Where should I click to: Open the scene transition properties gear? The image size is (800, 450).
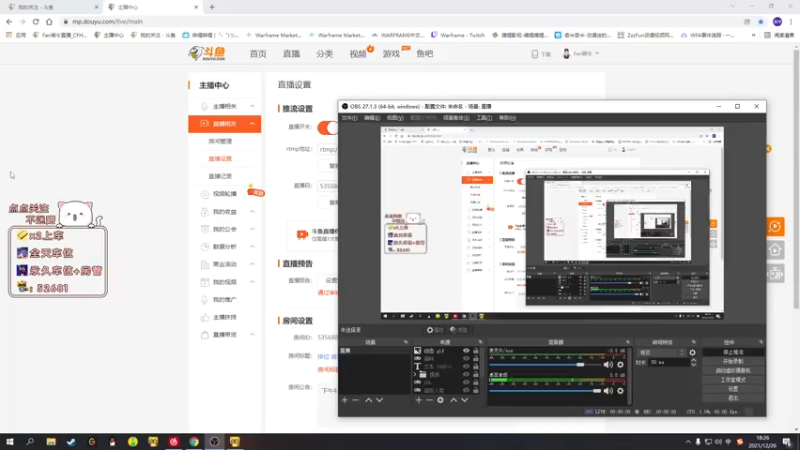[692, 353]
